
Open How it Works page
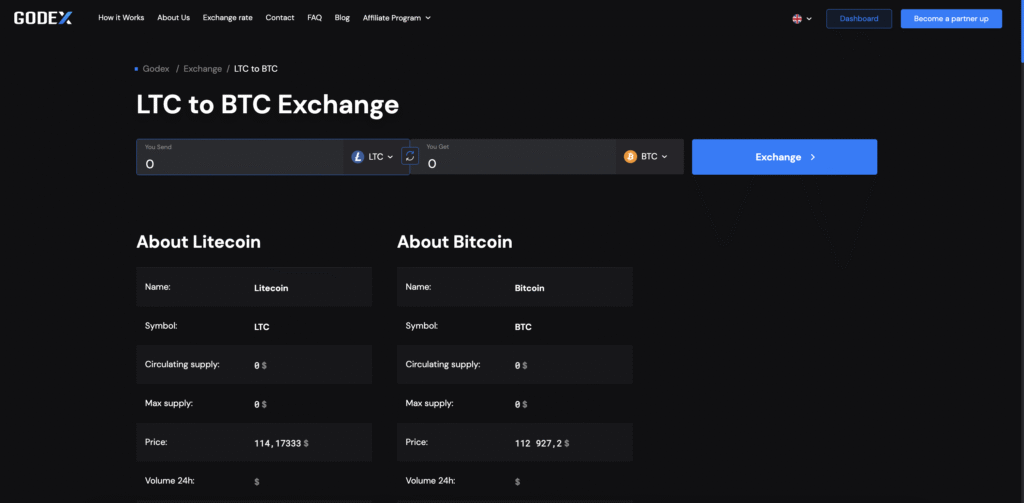click(x=121, y=18)
